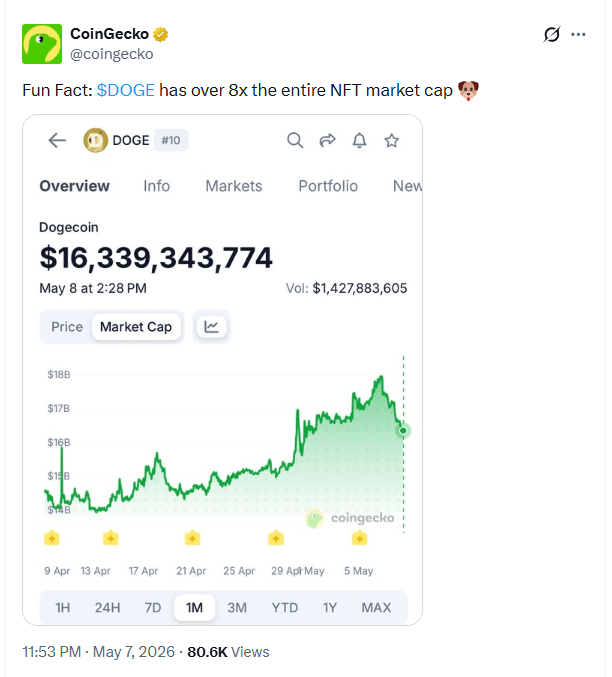Select the MAX time range
Image resolution: width=612 pixels, height=677 pixels.
click(376, 607)
